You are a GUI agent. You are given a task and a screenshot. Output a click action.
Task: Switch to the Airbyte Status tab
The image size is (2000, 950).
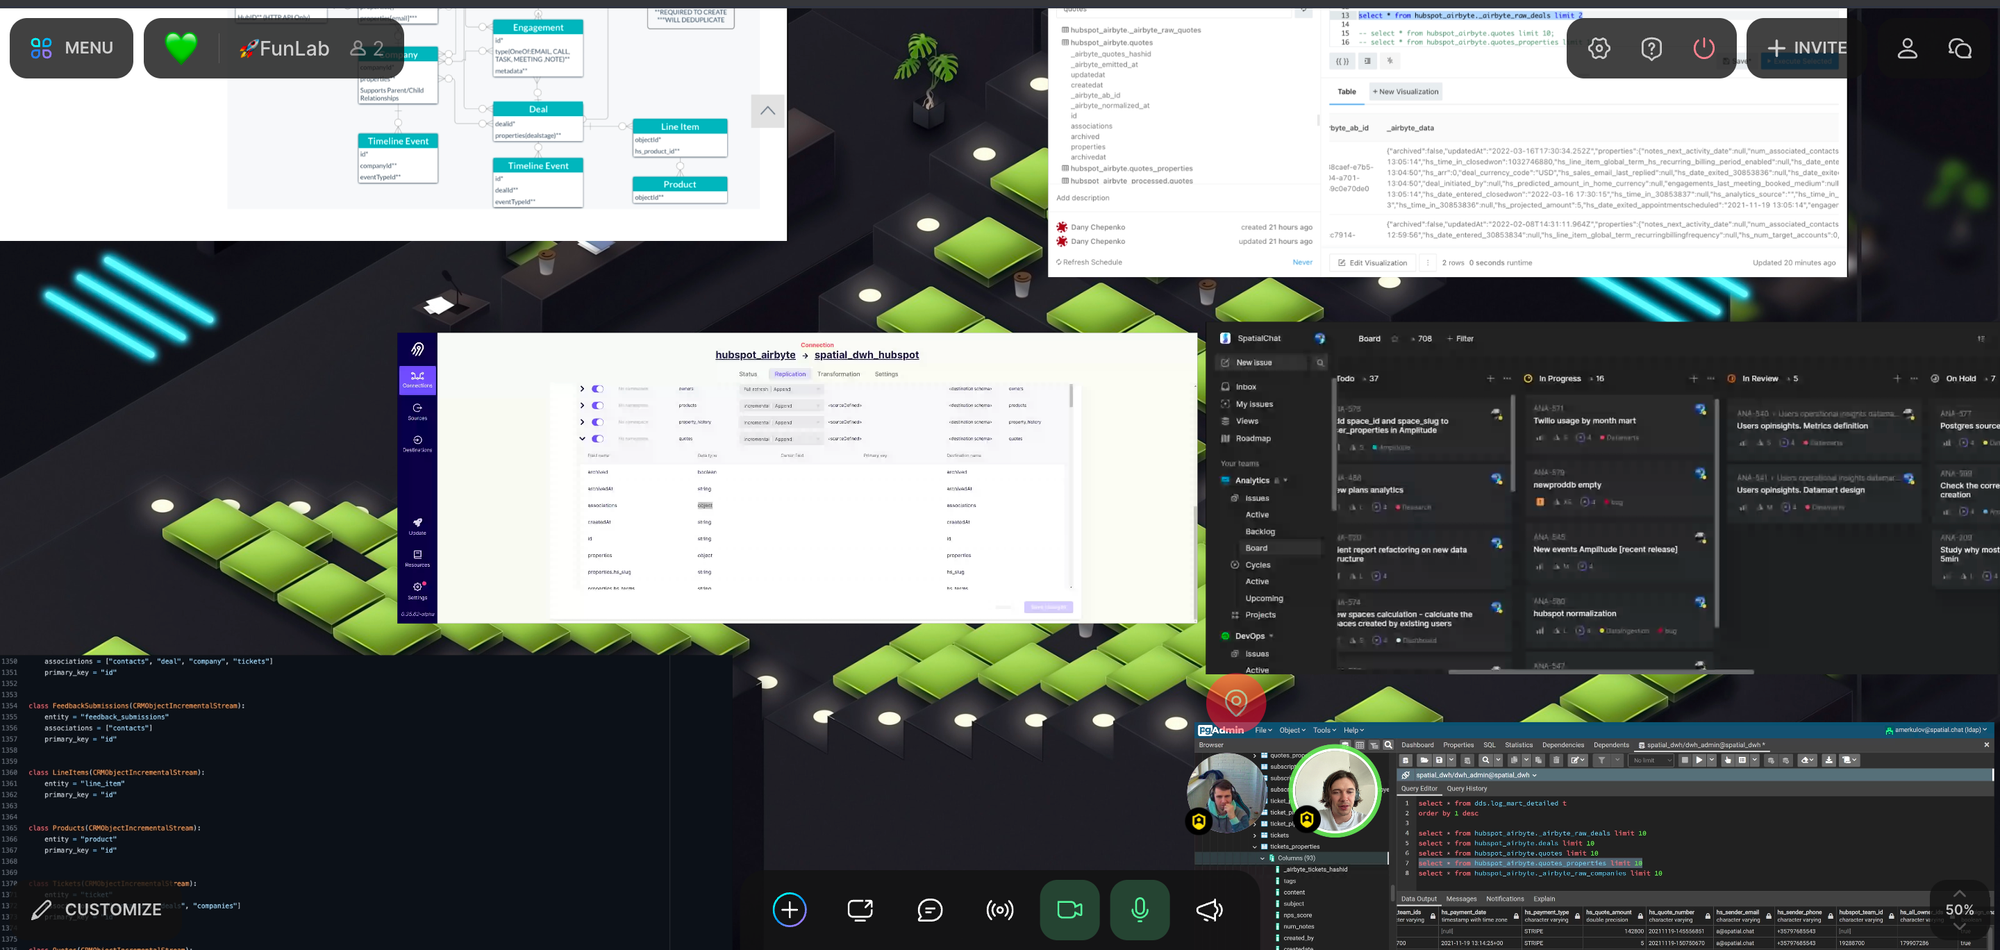click(x=748, y=374)
